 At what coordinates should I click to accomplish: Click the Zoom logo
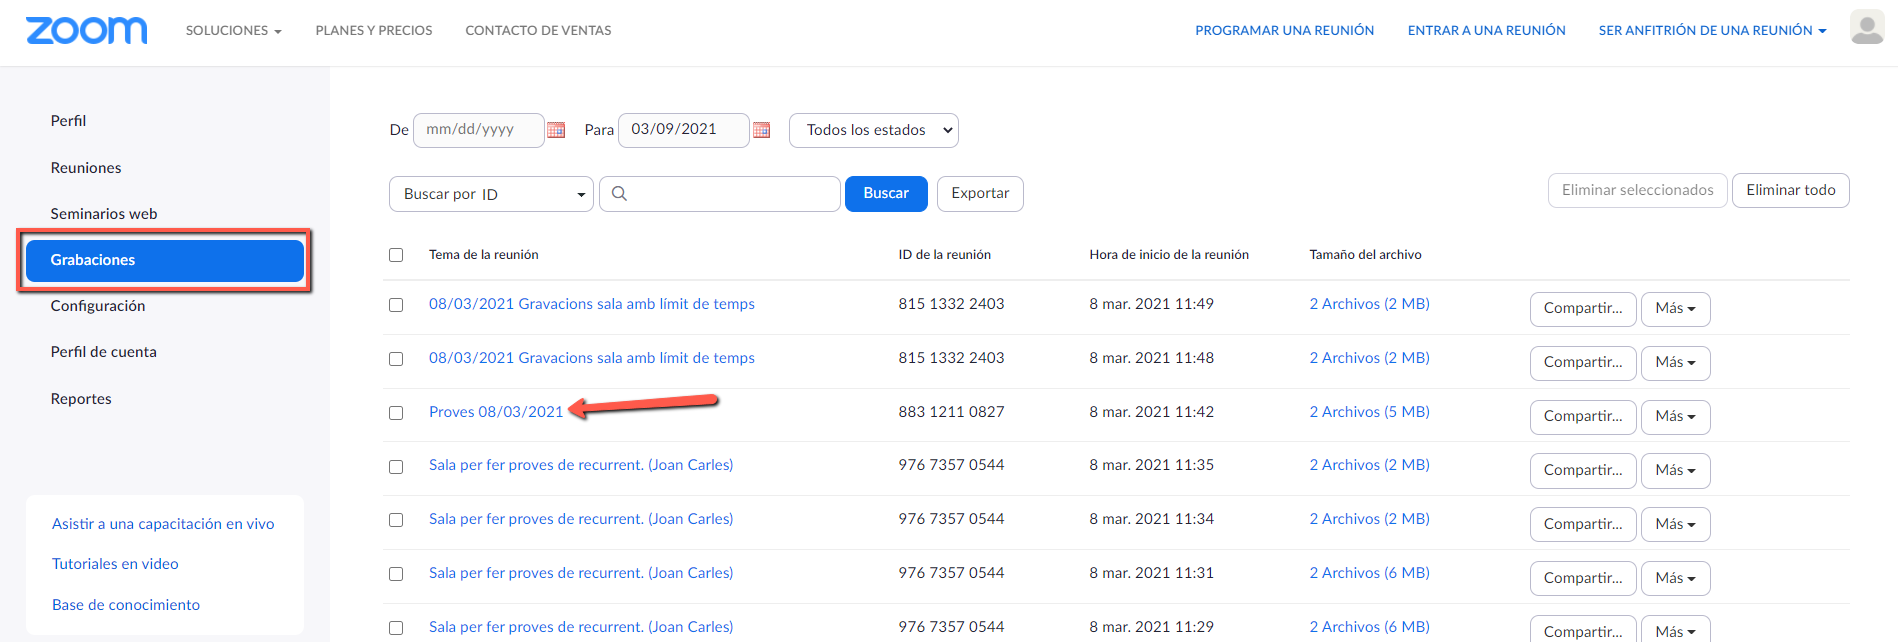click(86, 31)
